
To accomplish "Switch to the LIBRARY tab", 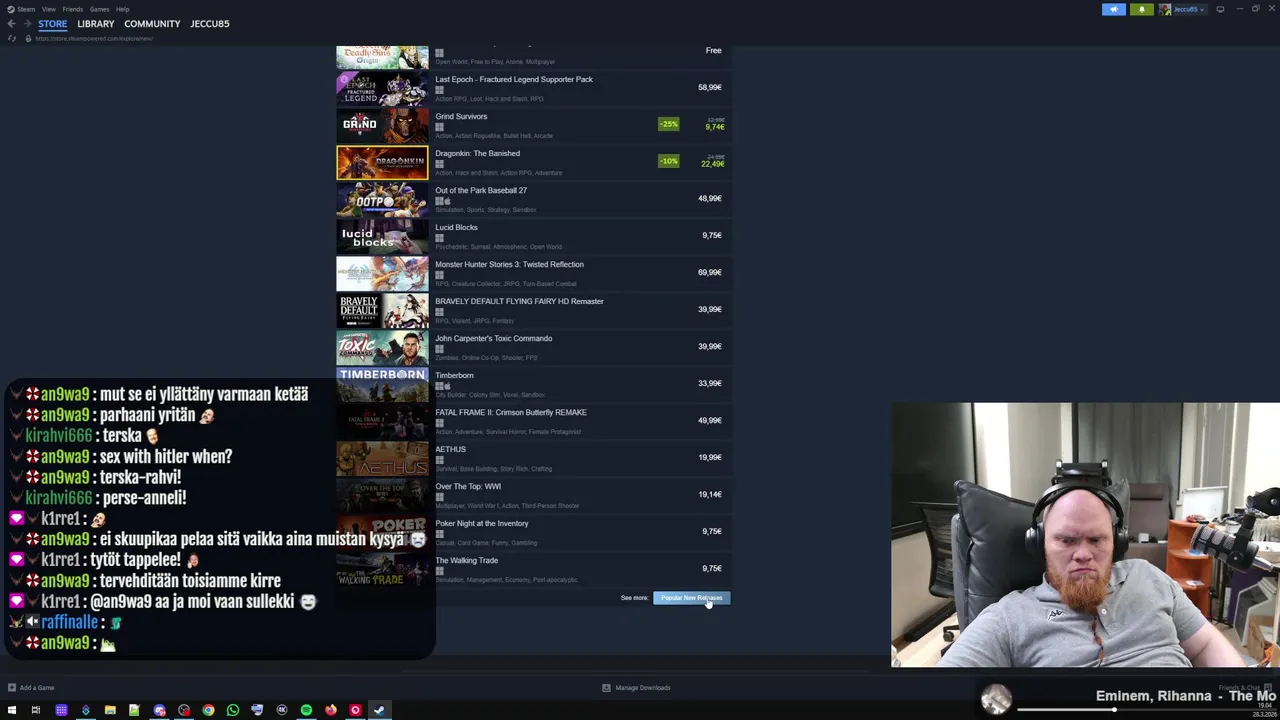I will (96, 24).
